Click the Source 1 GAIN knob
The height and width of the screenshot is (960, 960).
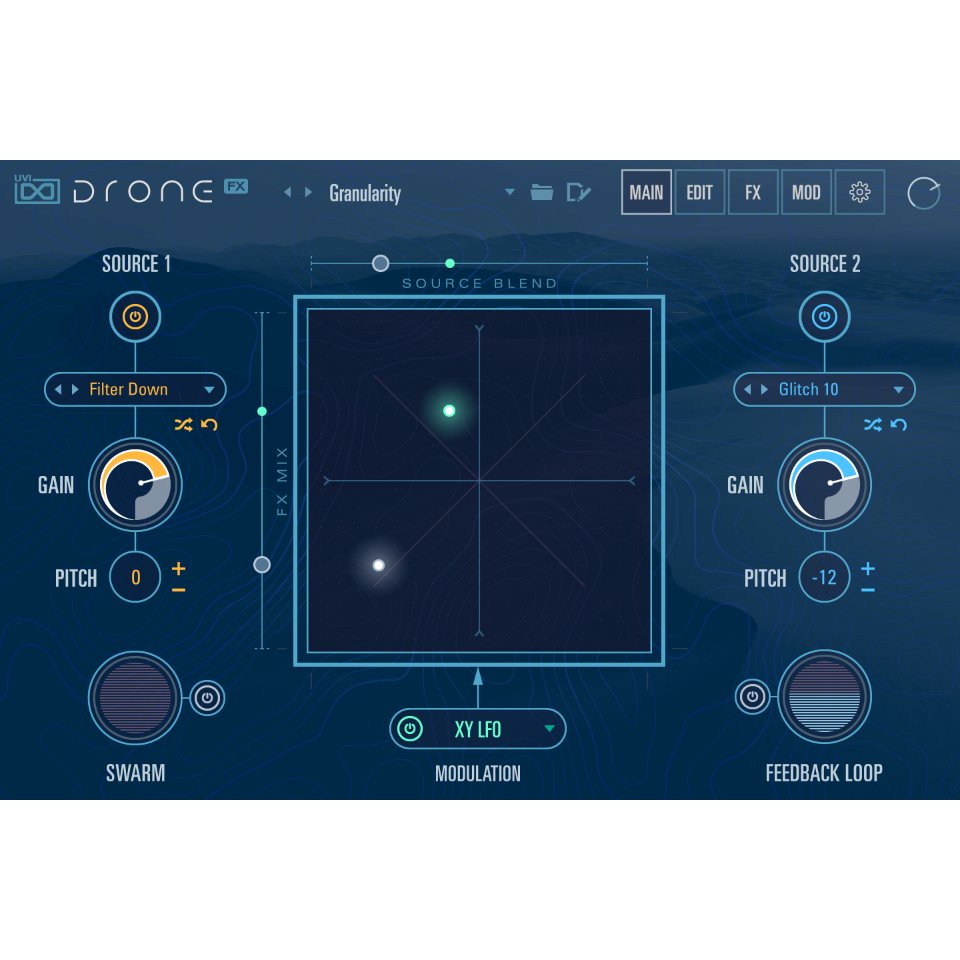(135, 484)
